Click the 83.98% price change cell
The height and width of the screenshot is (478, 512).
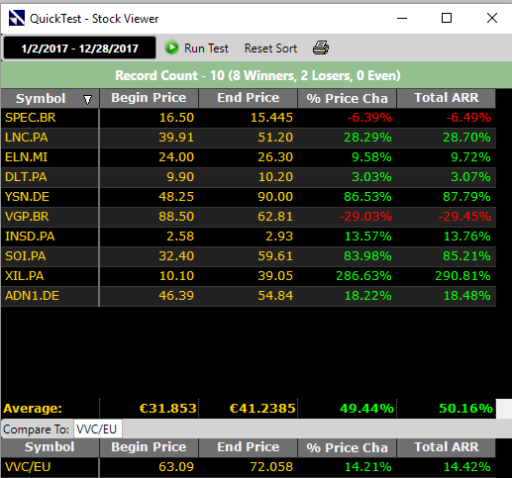pyautogui.click(x=368, y=256)
